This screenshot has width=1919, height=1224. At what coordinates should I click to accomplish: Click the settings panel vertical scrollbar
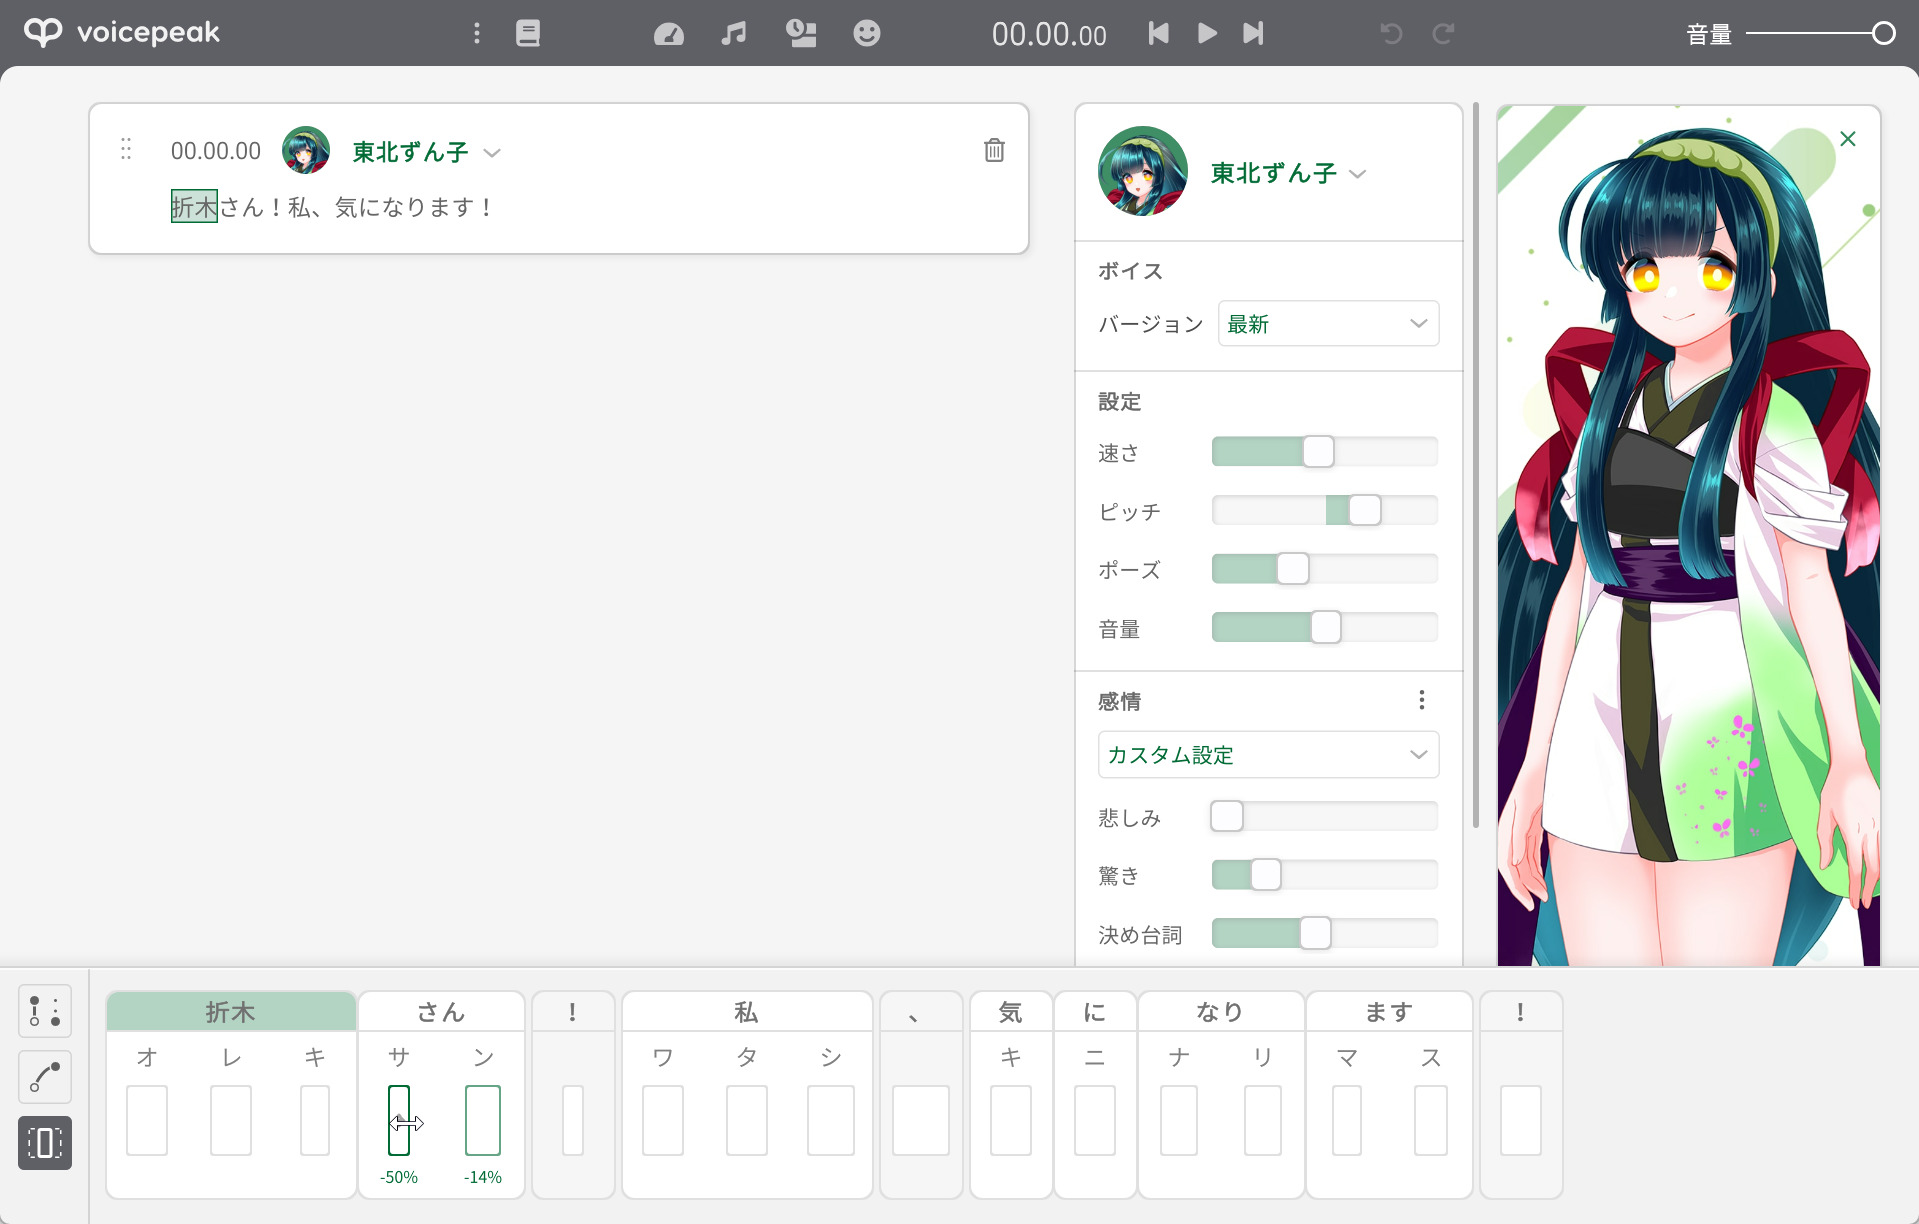[x=1476, y=465]
